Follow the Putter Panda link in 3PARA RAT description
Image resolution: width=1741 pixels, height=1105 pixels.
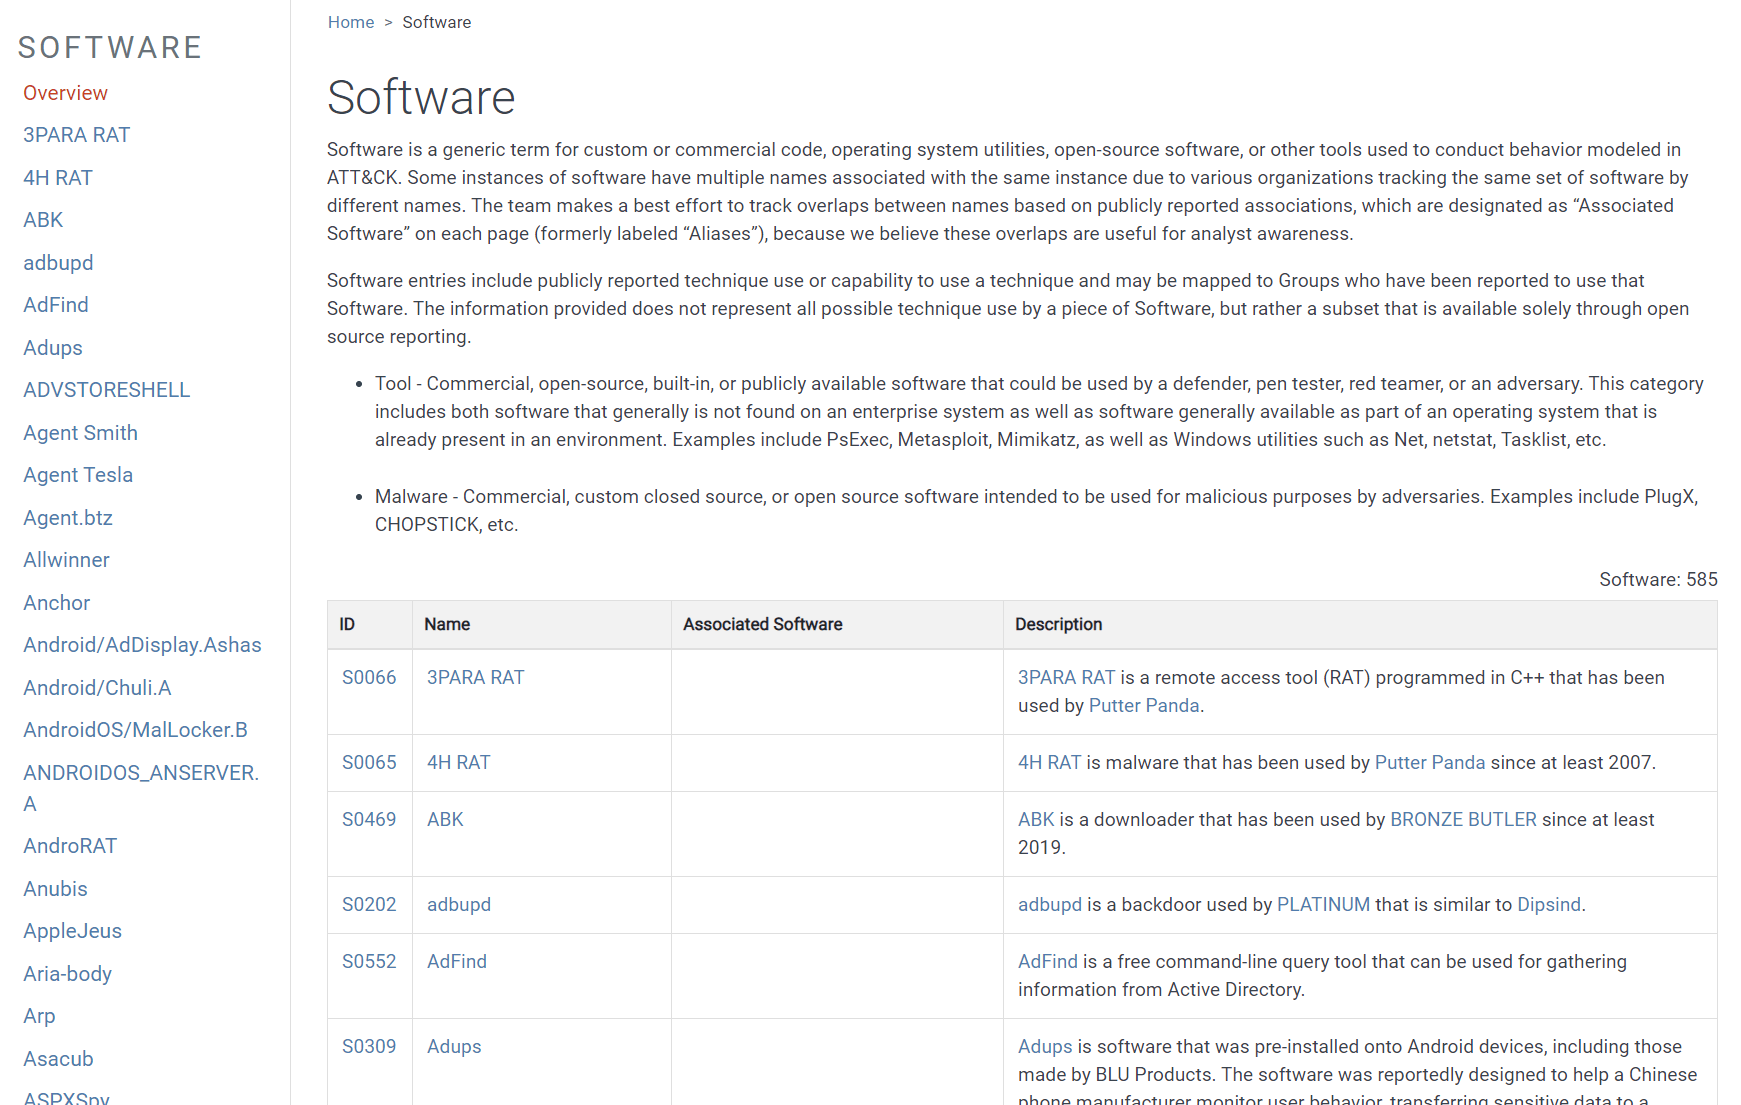pos(1143,705)
